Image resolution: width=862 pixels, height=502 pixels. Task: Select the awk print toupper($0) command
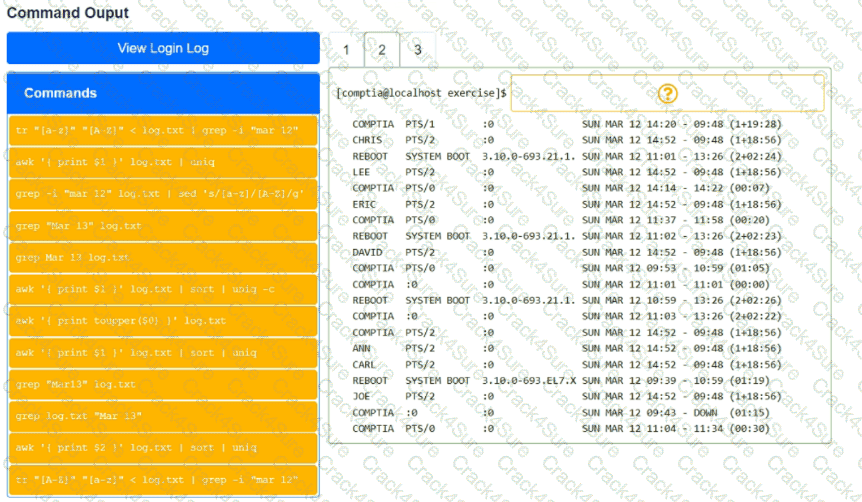click(163, 321)
